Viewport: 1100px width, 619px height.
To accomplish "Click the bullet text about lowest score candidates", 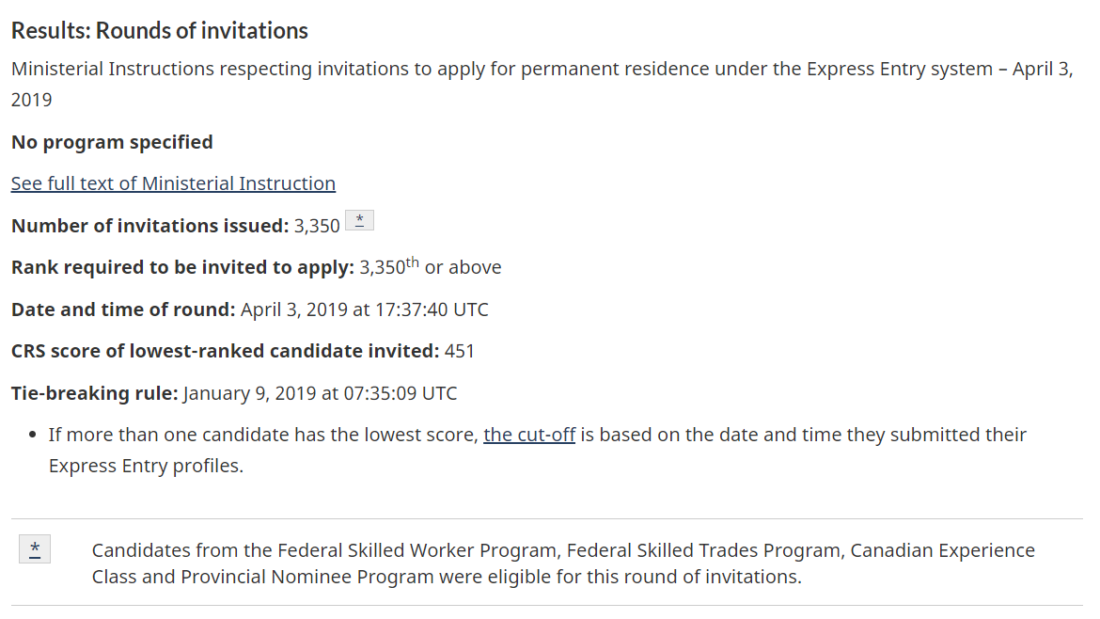I will coord(537,450).
